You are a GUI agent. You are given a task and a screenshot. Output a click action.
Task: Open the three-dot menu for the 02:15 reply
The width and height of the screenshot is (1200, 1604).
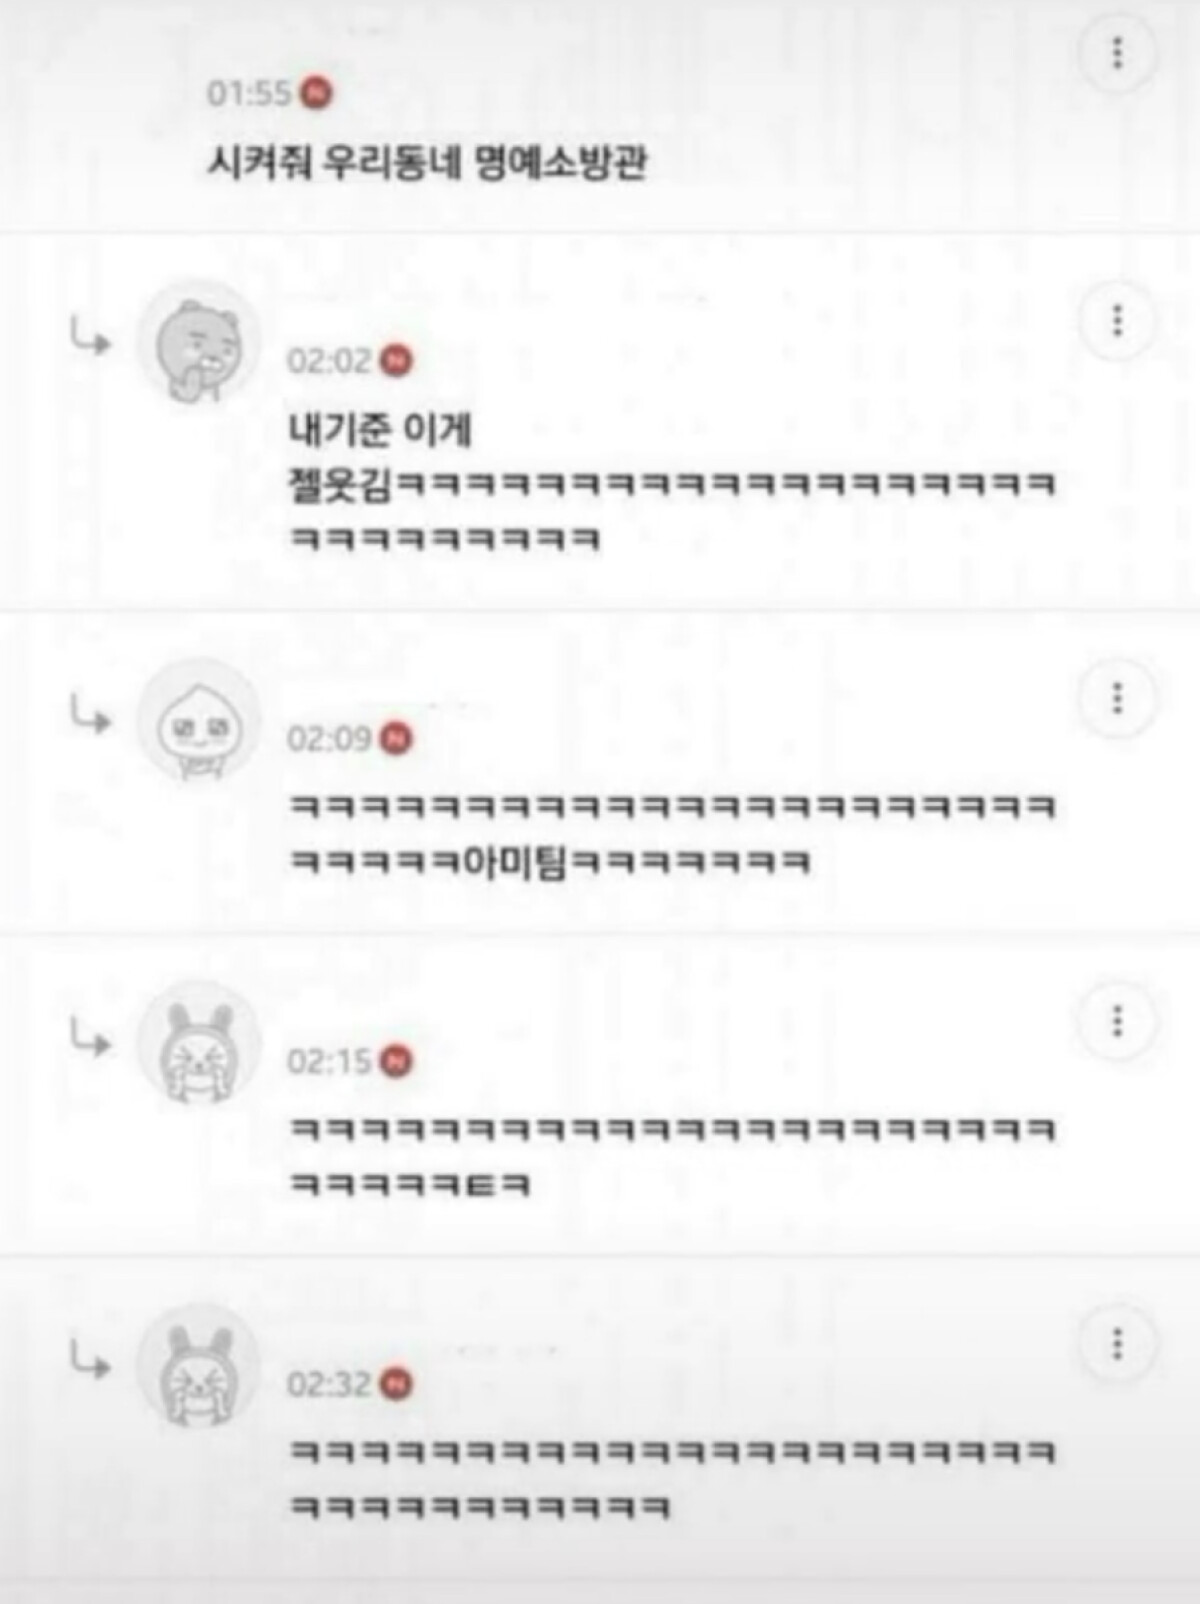(1117, 1021)
